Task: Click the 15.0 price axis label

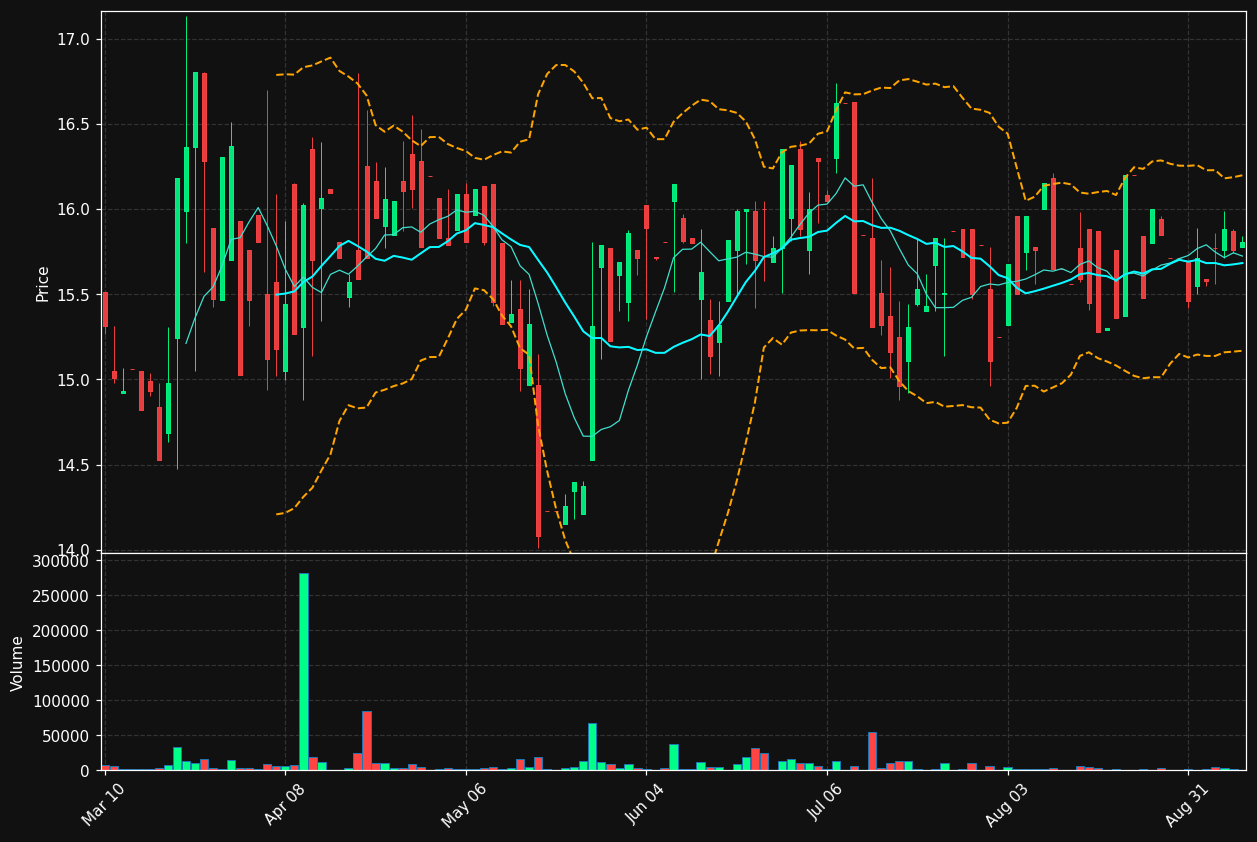Action: click(74, 379)
